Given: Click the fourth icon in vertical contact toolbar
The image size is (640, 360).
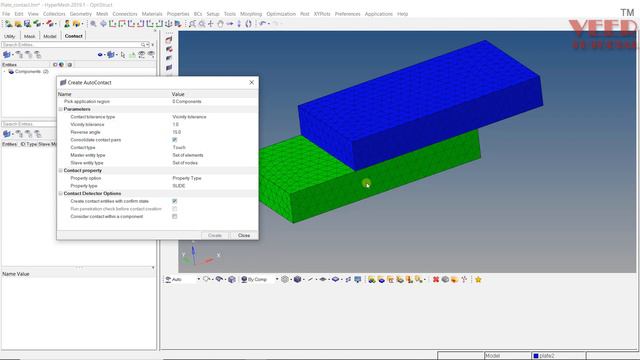Looking at the screenshot, I should [169, 68].
